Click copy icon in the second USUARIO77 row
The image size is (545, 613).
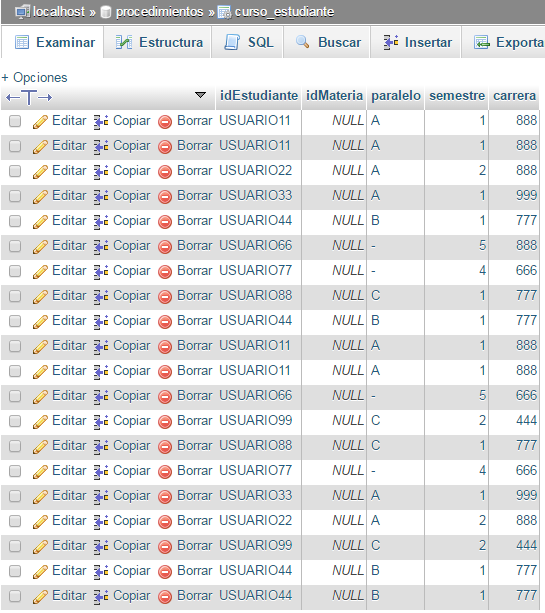[101, 472]
